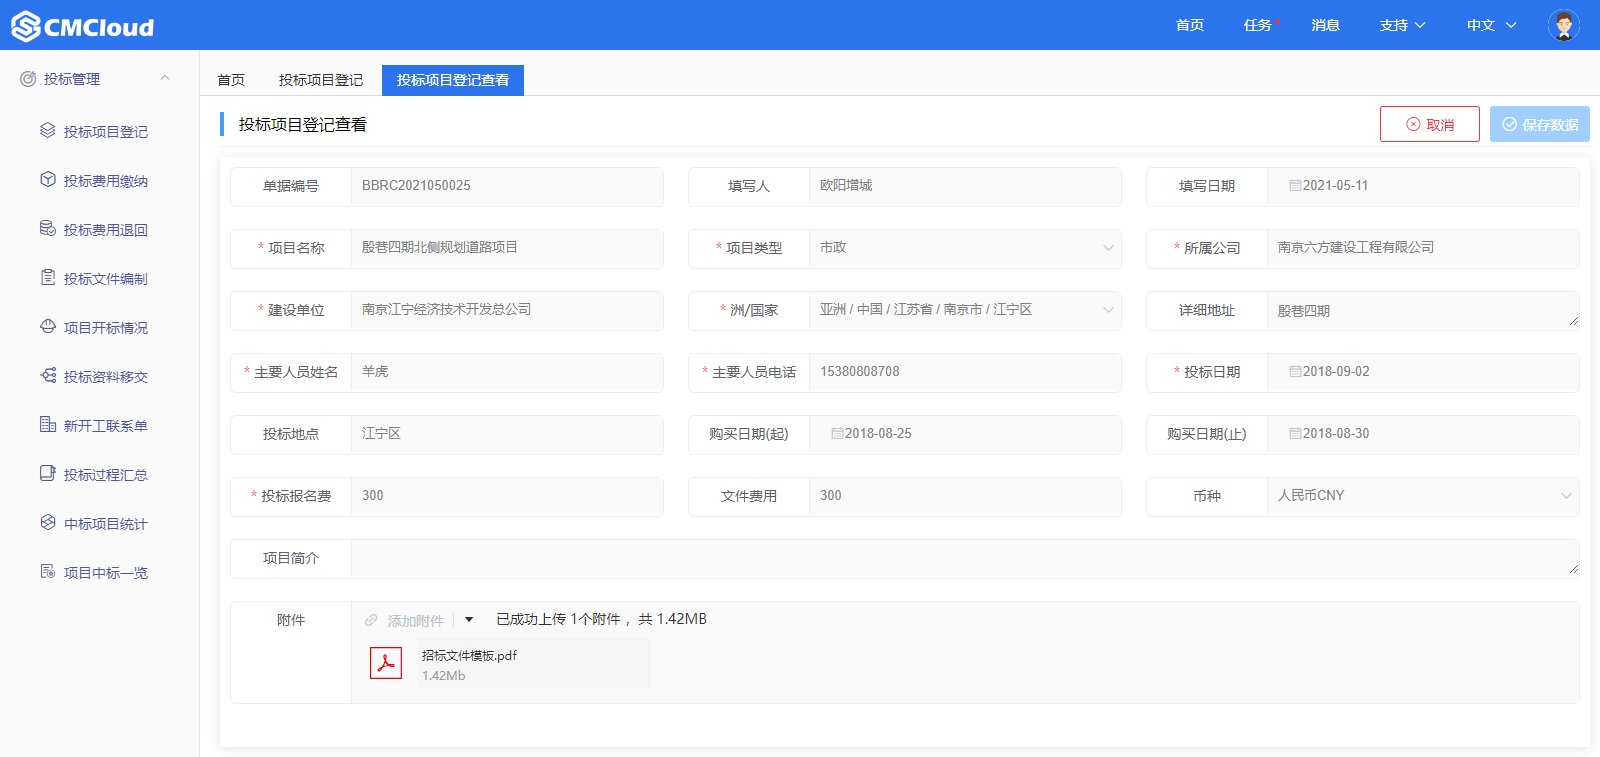Open the 洲/国家 cascader arrow
The image size is (1600, 757).
(1108, 310)
